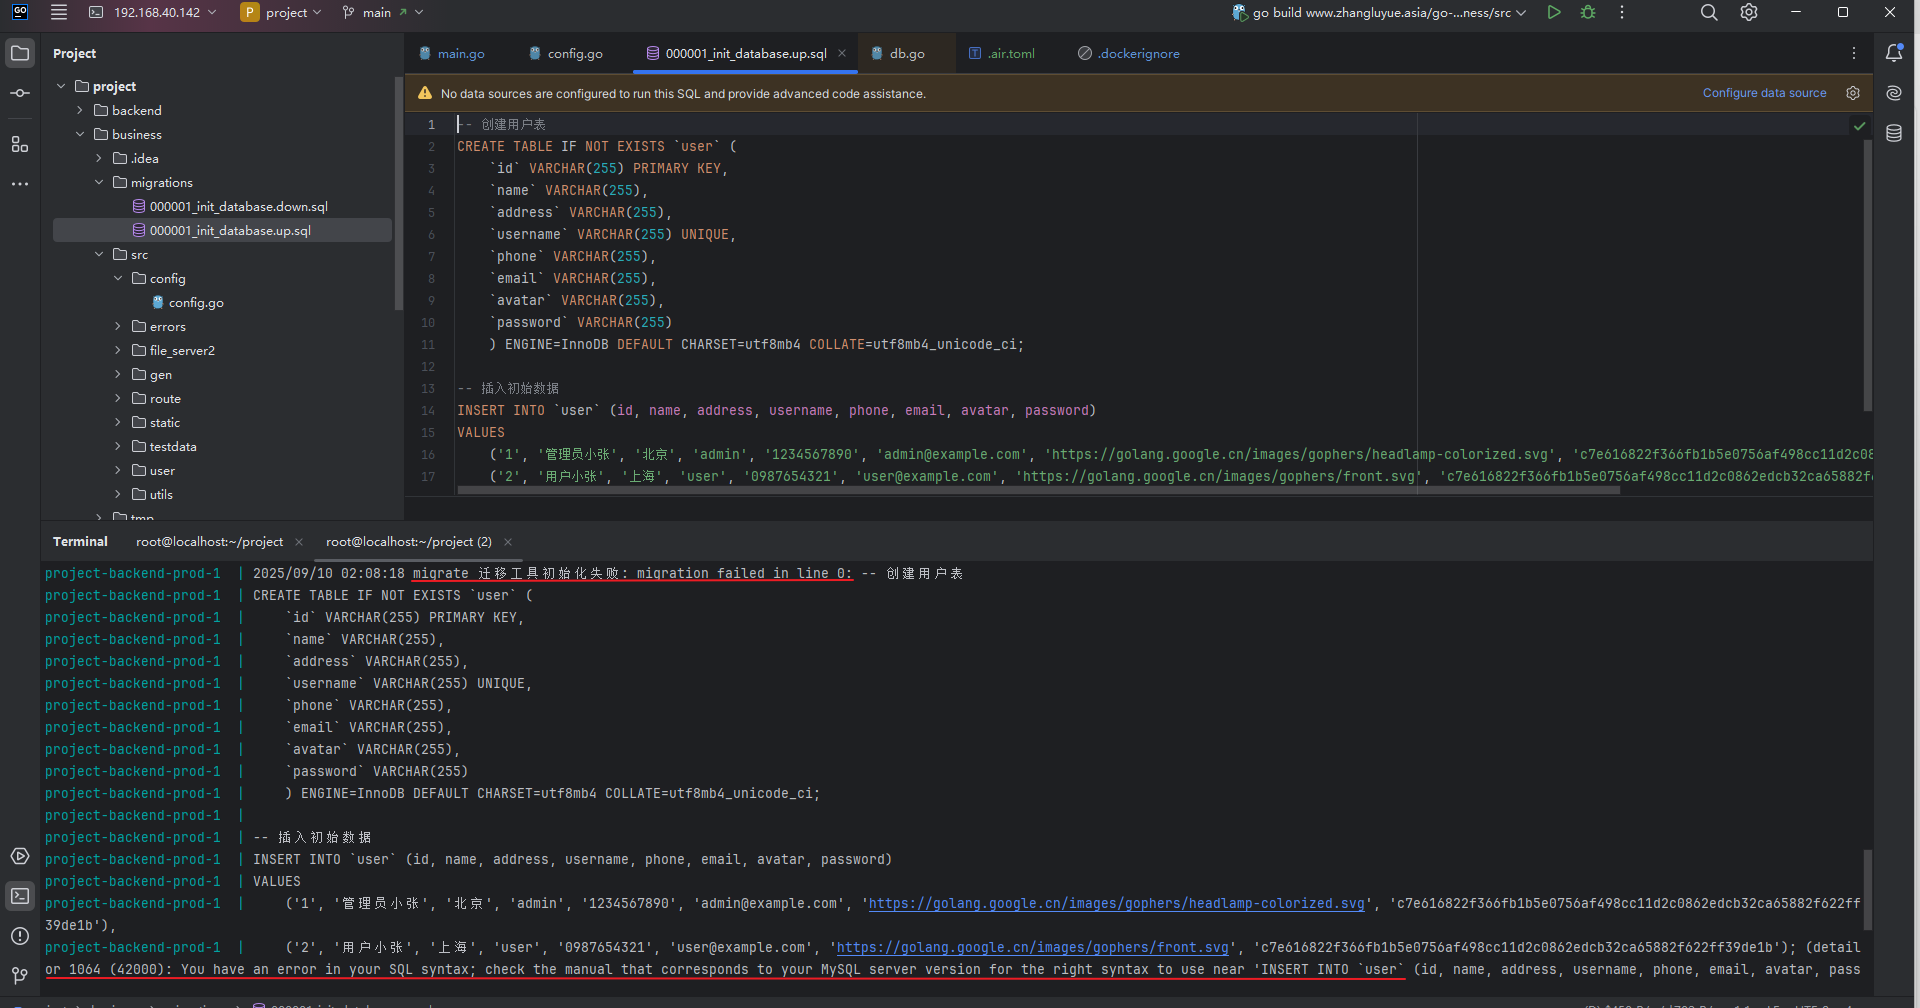Expand the testdata folder
Screen dimensions: 1920x1008
pyautogui.click(x=118, y=446)
